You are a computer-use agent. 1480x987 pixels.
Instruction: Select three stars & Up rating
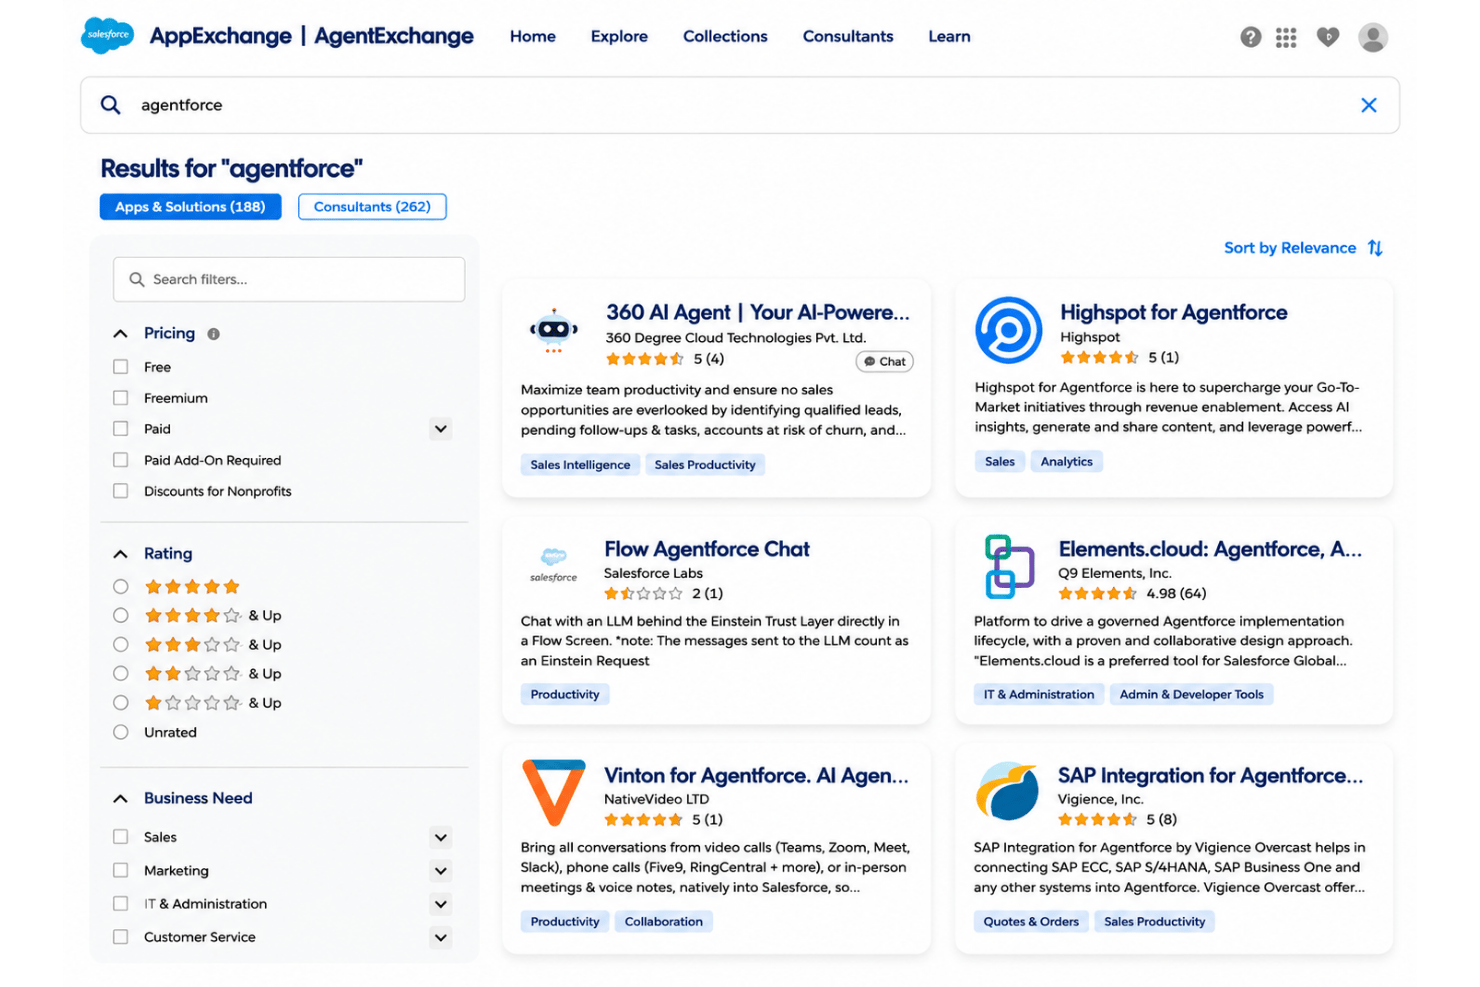coord(121,644)
